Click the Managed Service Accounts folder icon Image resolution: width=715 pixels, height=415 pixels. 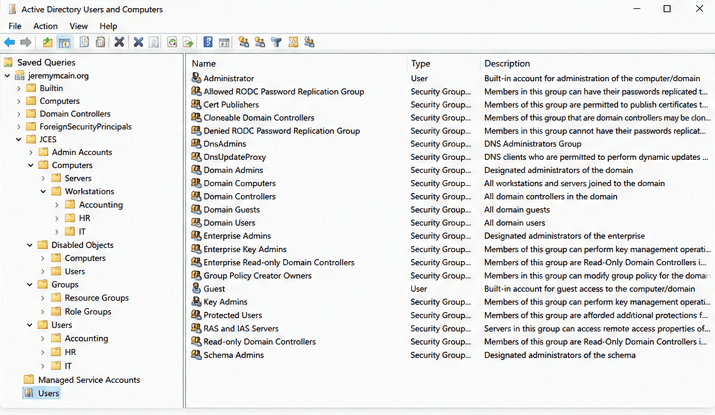pos(29,379)
